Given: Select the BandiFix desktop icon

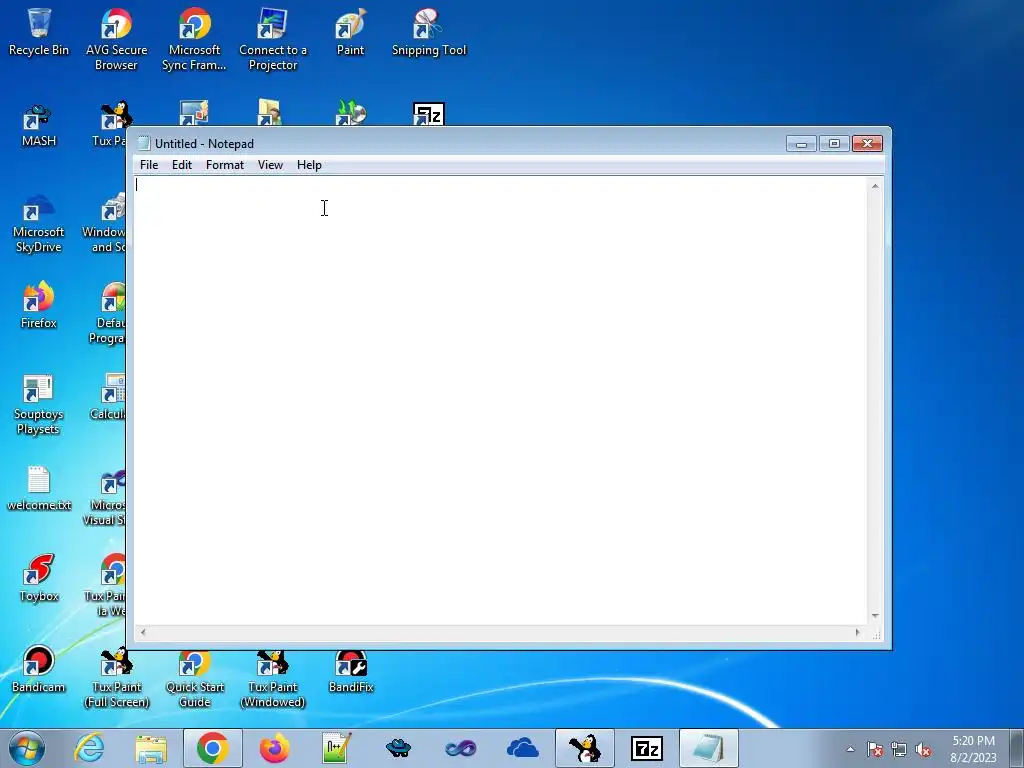Looking at the screenshot, I should point(351,670).
